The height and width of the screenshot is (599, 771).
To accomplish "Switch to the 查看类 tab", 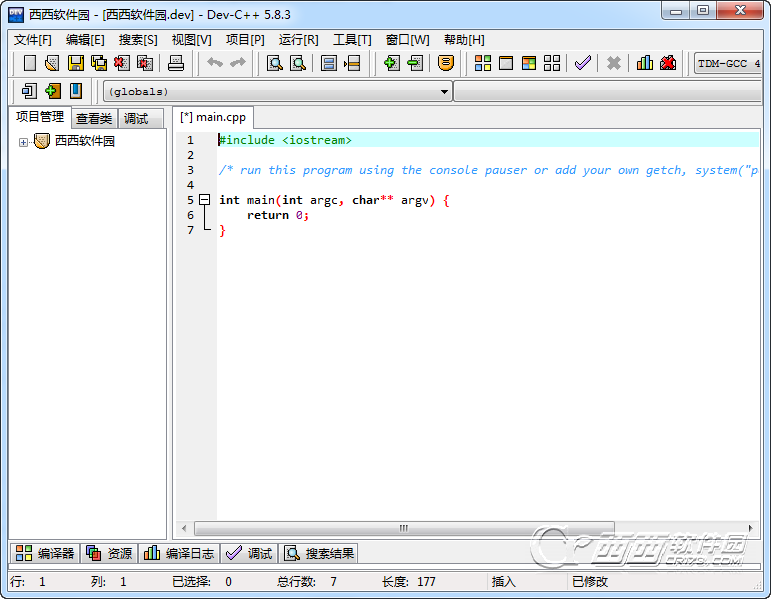I will click(94, 119).
